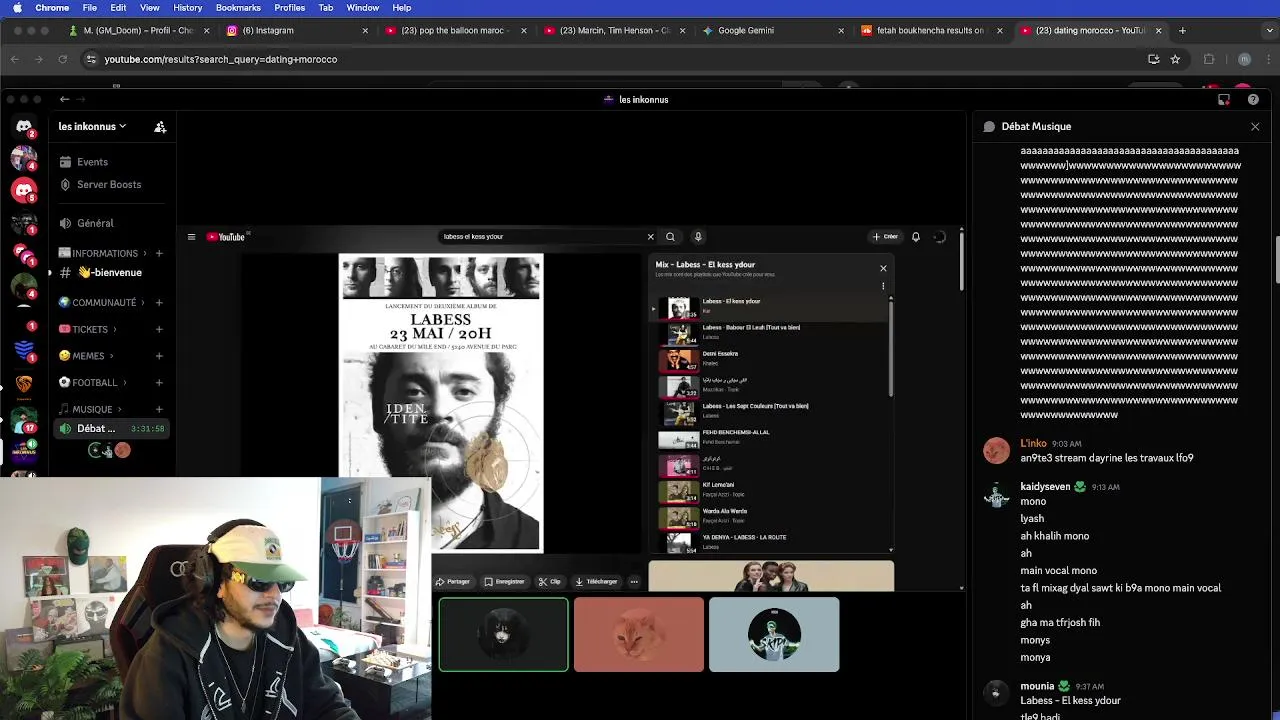Click the YouTube search magnifier button

click(x=670, y=237)
